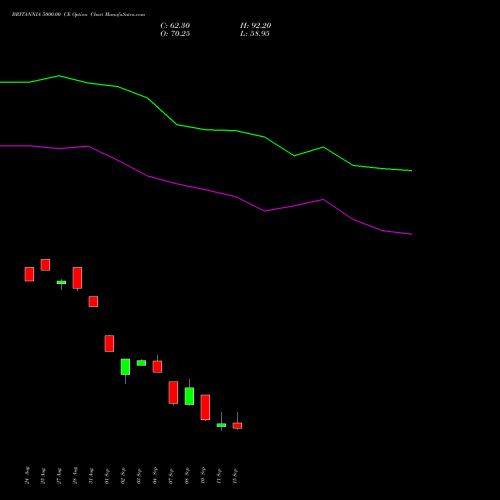Click the low value L: 58.95
The width and height of the screenshot is (500, 500).
pyautogui.click(x=255, y=34)
